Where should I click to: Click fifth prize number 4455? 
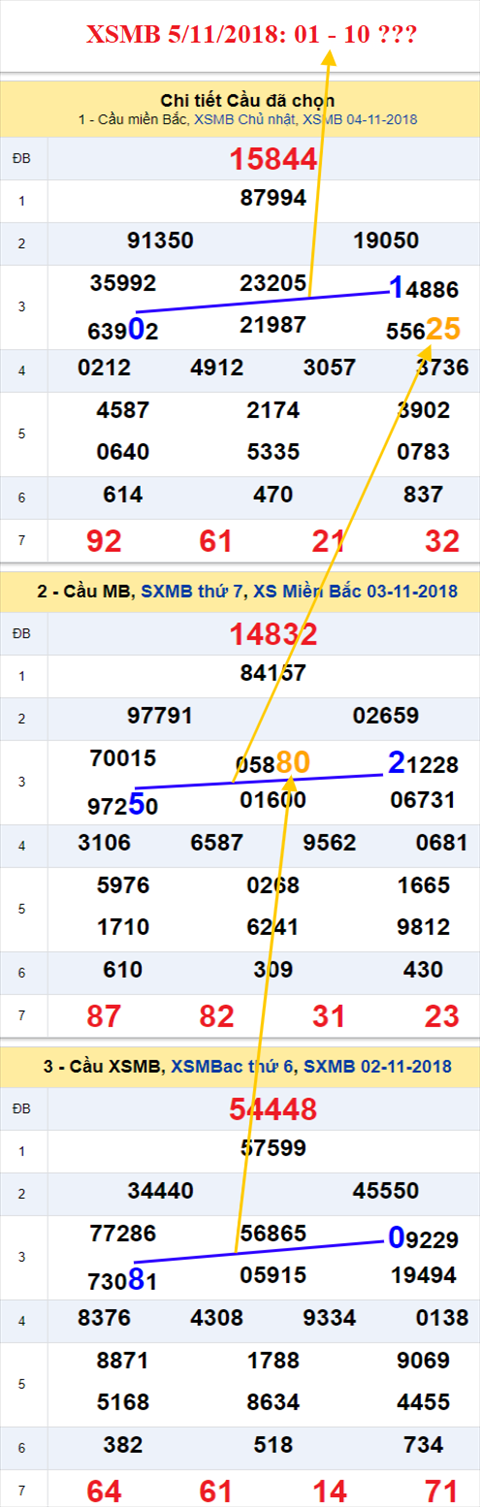point(423,1402)
